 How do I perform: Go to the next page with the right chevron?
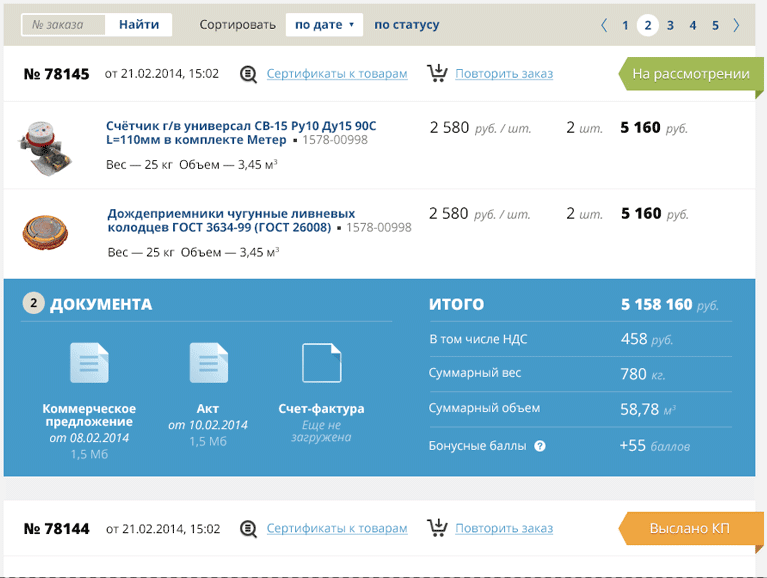(737, 25)
